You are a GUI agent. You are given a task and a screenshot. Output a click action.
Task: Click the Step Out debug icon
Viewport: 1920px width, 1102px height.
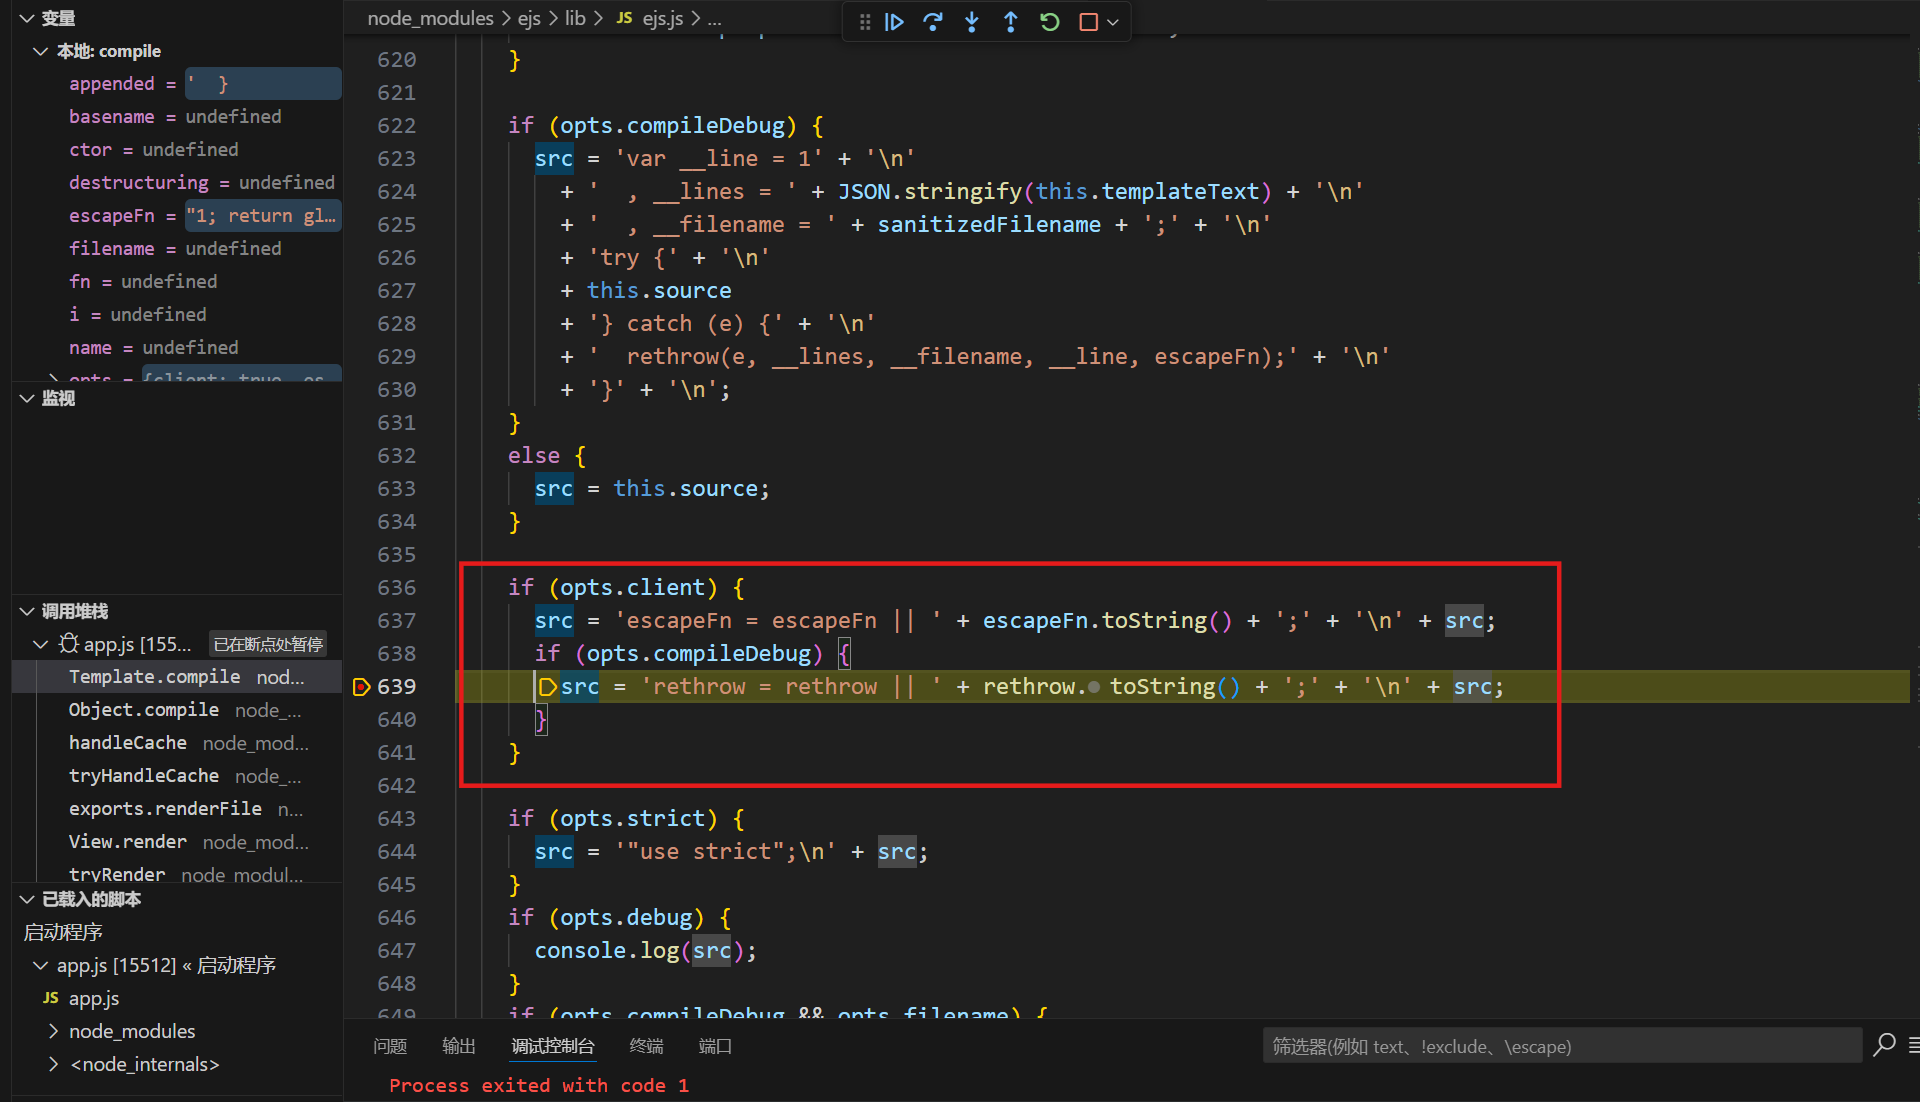pos(1010,22)
